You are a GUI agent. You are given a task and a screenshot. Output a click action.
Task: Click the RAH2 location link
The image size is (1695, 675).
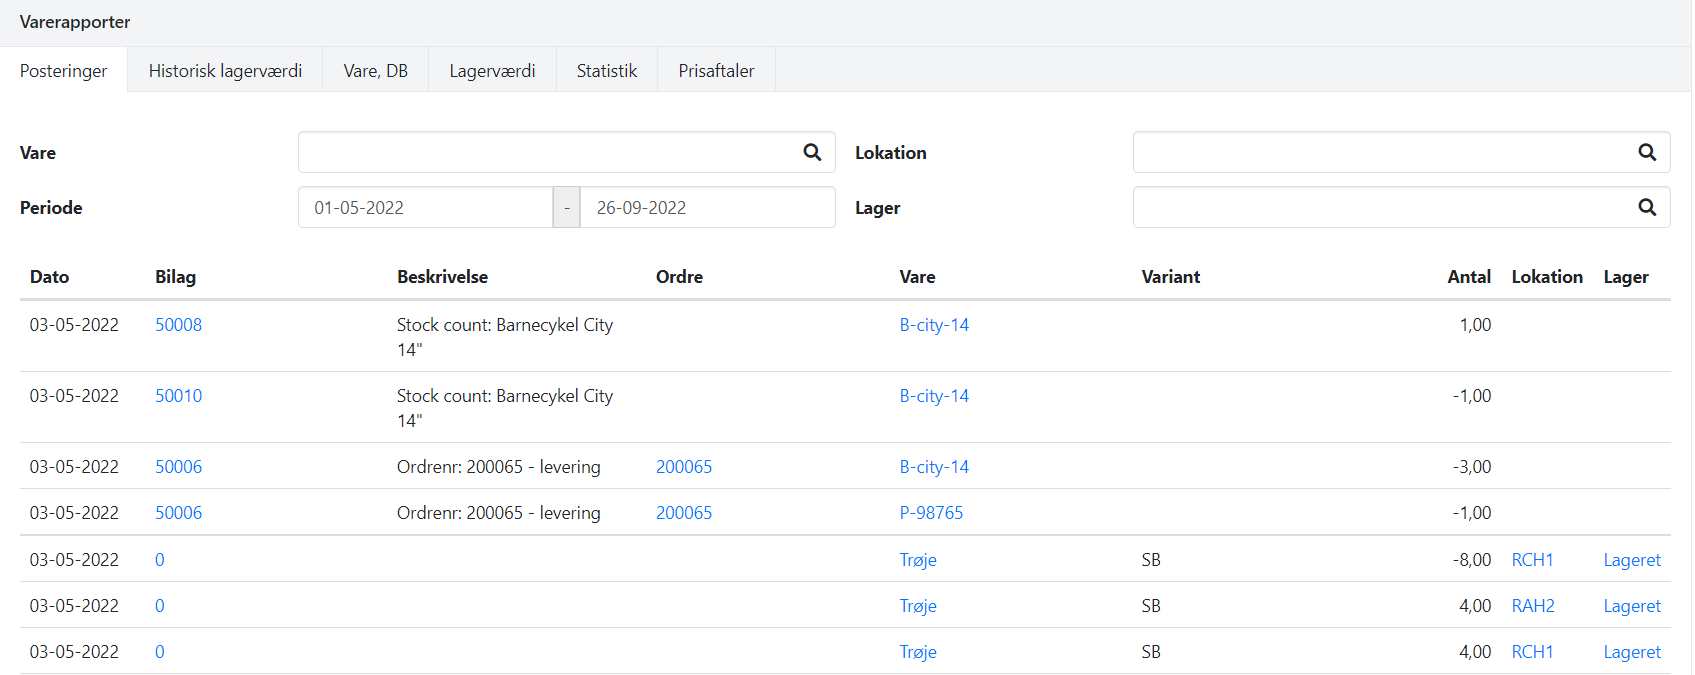[1533, 606]
